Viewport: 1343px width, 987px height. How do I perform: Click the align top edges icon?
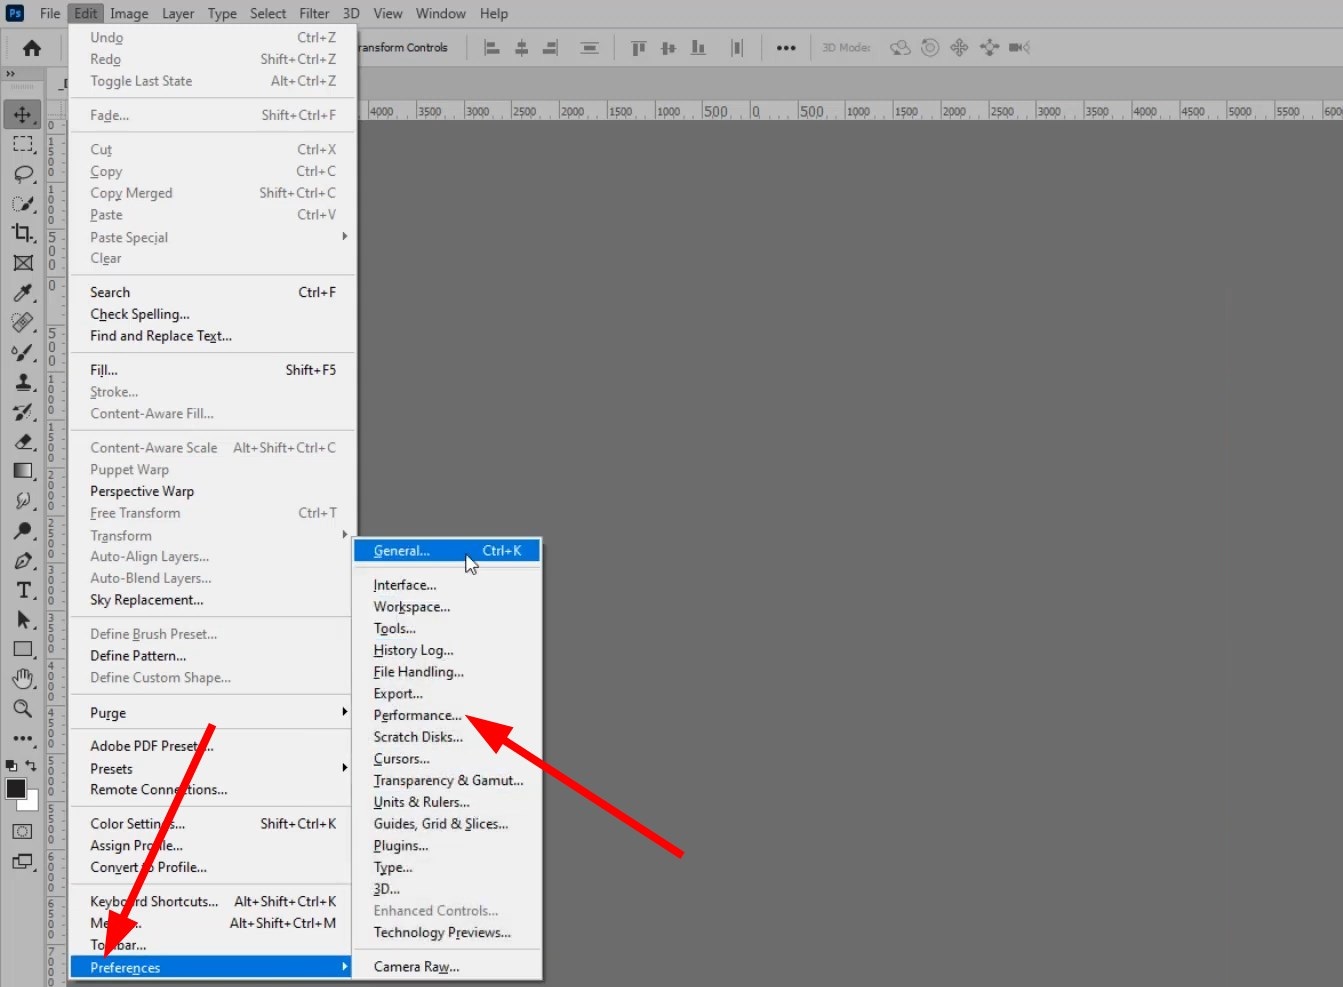click(x=638, y=48)
